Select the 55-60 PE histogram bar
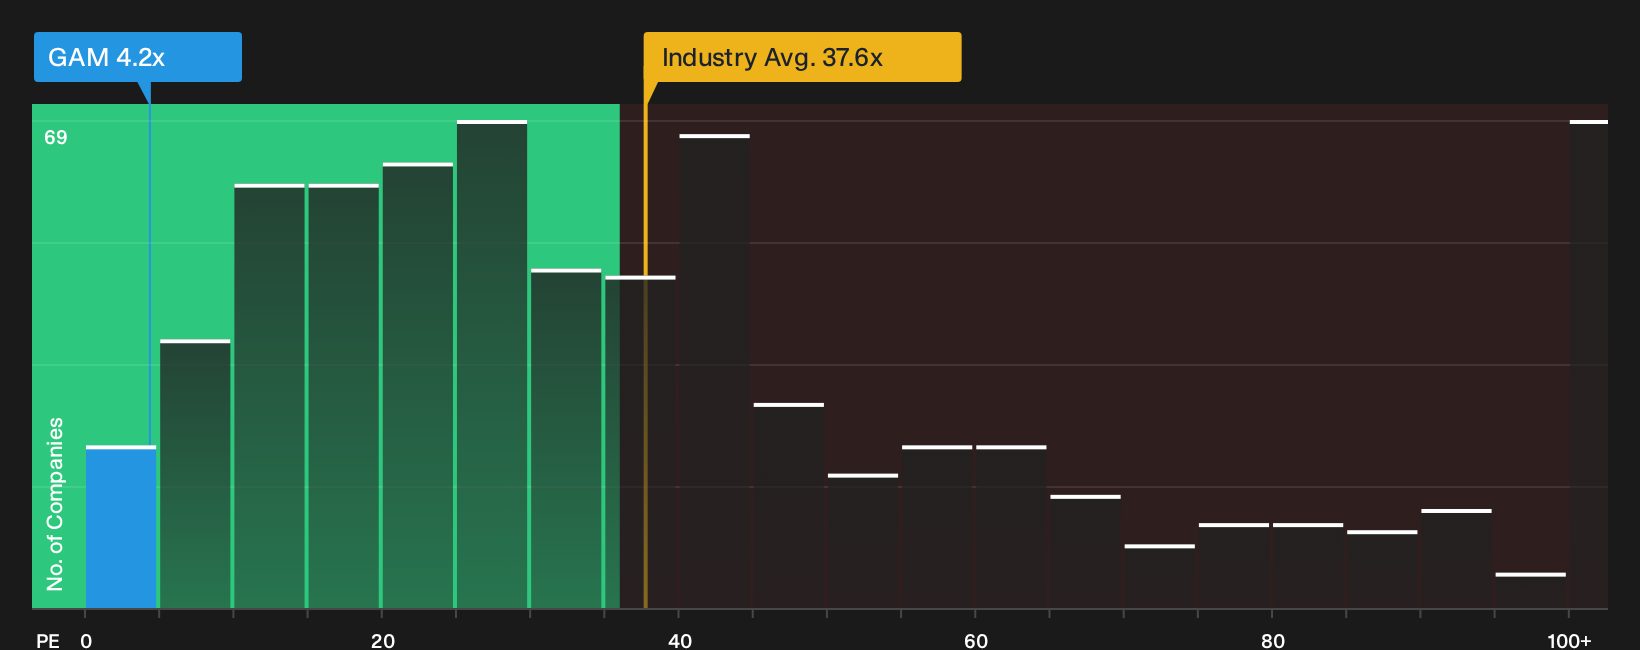Image resolution: width=1640 pixels, height=650 pixels. (937, 527)
